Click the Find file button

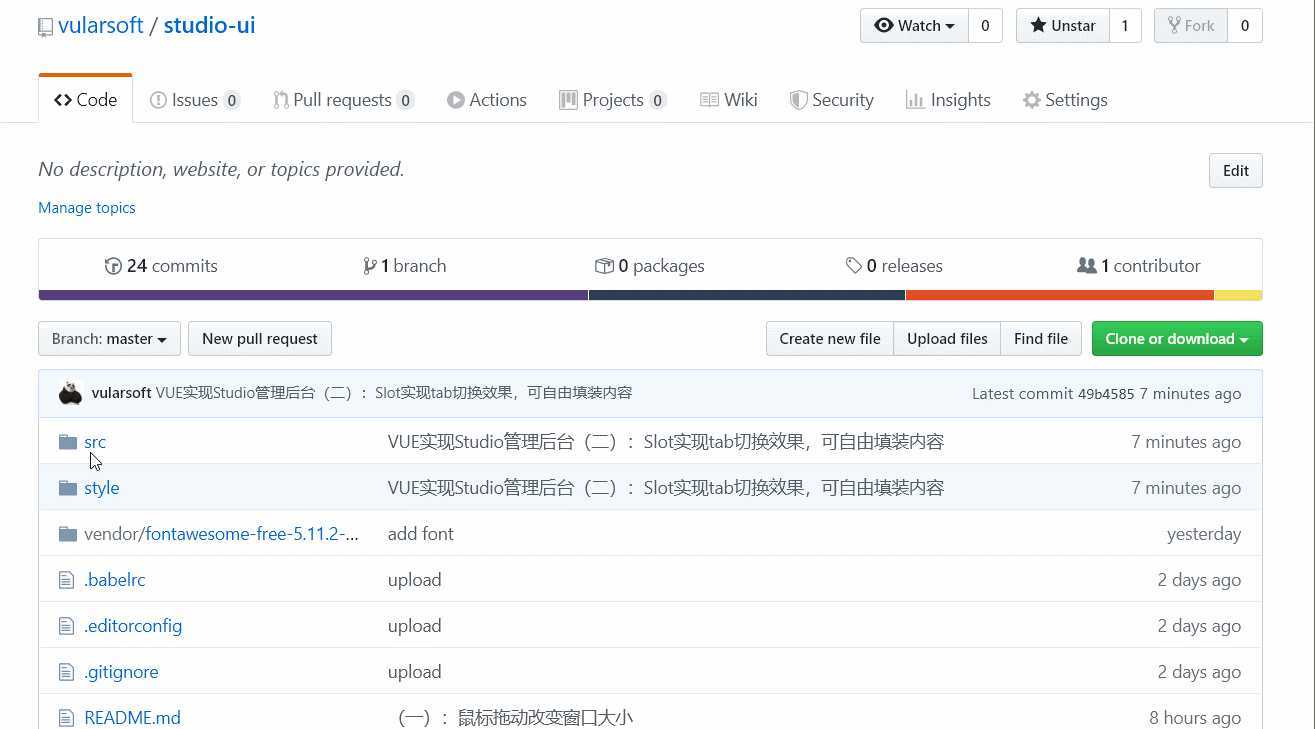[1041, 339]
